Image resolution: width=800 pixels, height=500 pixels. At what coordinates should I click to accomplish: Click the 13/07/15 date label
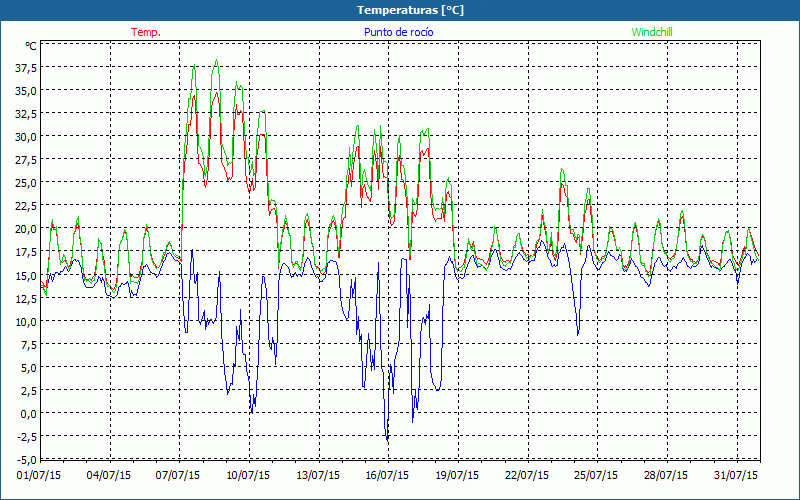tap(318, 476)
